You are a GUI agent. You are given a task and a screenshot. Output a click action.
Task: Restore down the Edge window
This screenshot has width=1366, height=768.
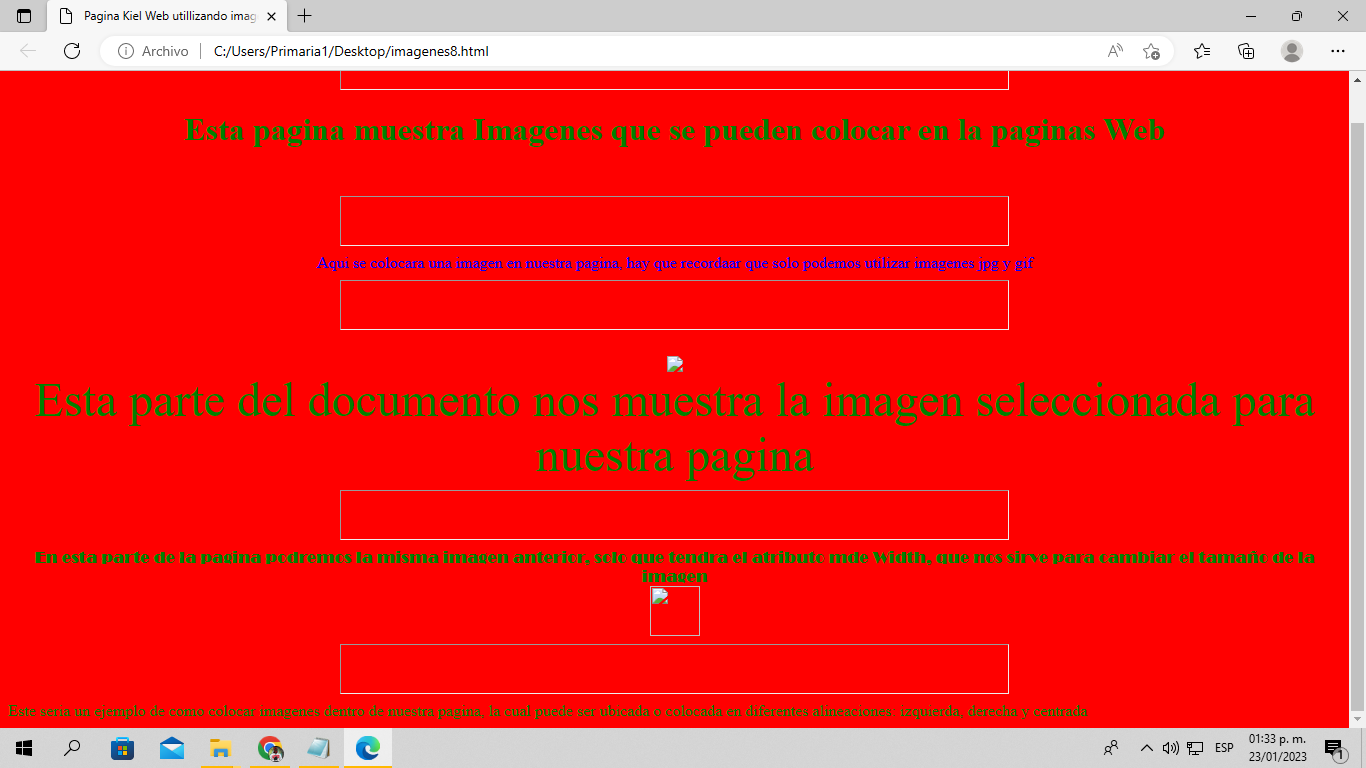click(1297, 16)
